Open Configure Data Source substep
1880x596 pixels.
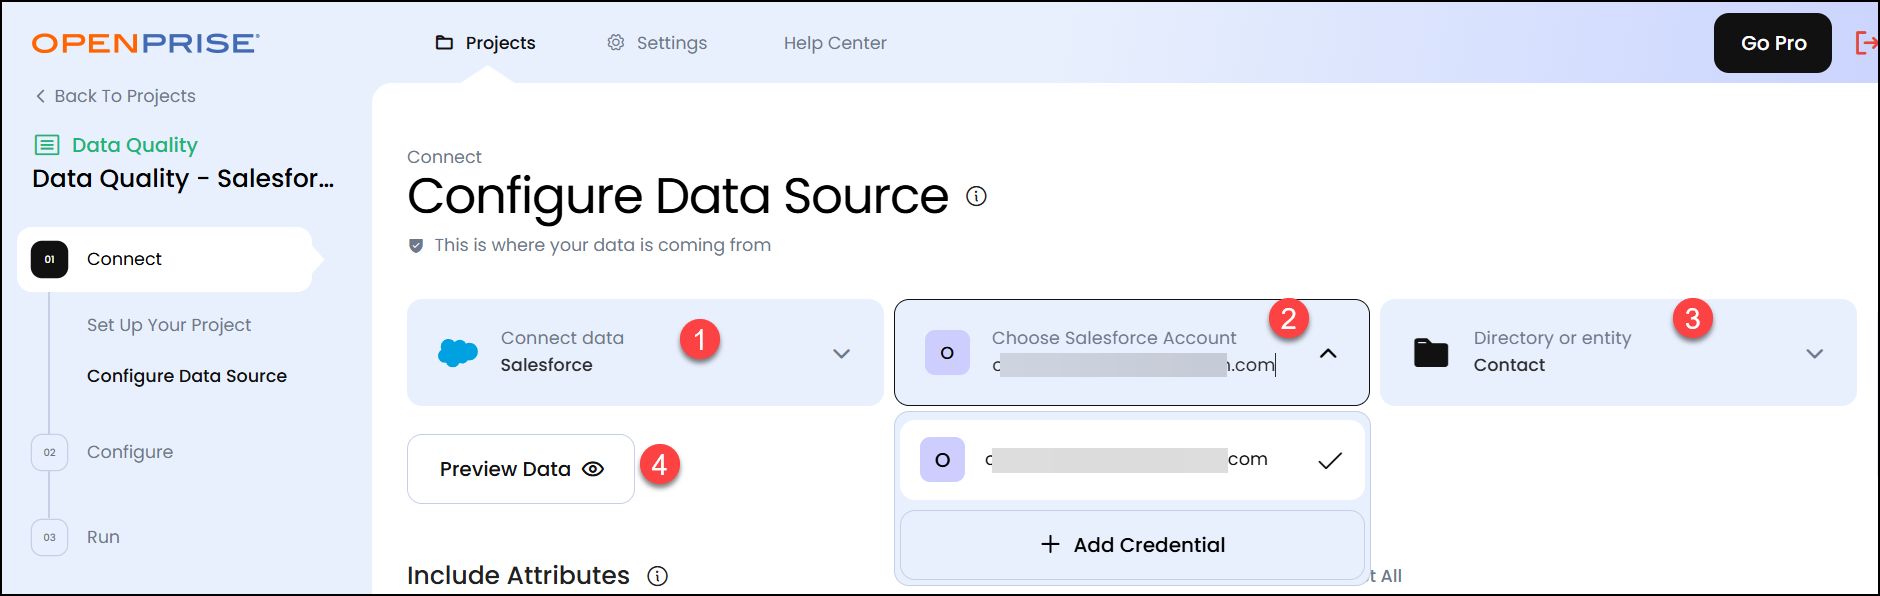point(187,376)
